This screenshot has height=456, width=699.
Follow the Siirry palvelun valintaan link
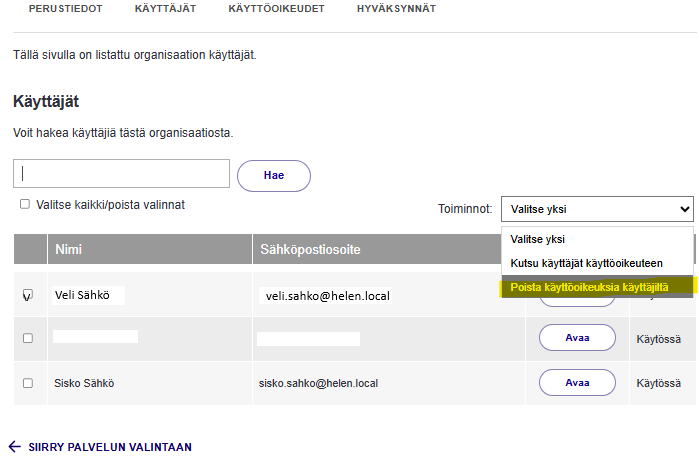[110, 447]
